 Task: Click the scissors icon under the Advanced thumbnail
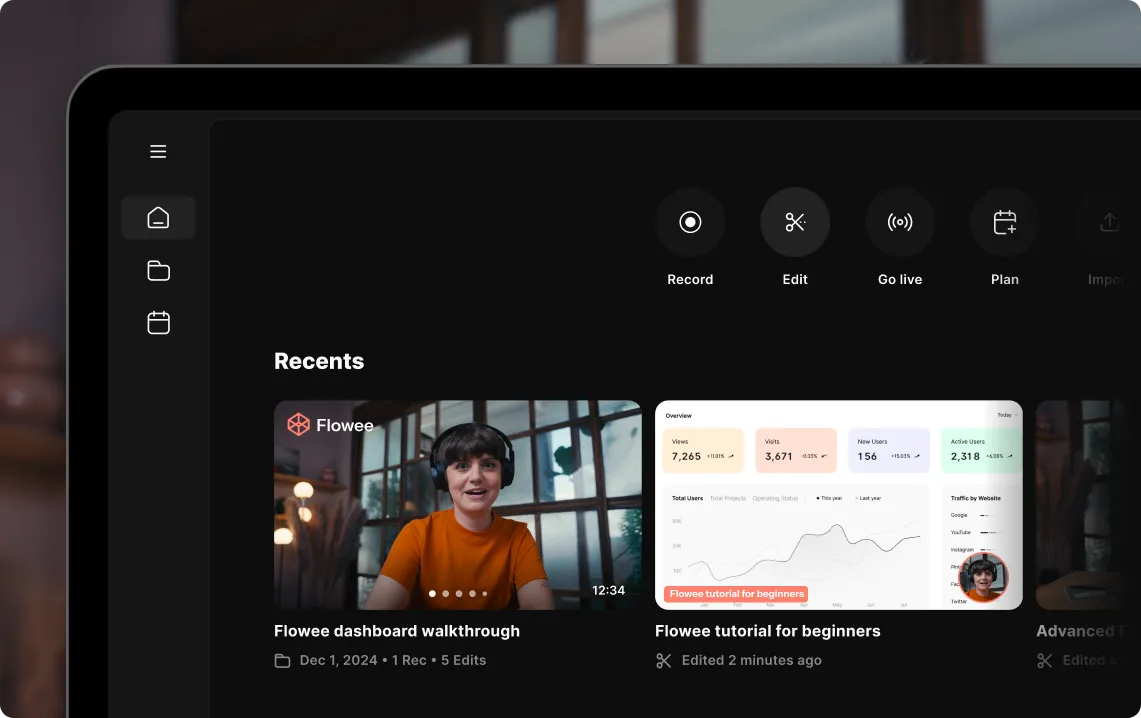coord(1044,661)
